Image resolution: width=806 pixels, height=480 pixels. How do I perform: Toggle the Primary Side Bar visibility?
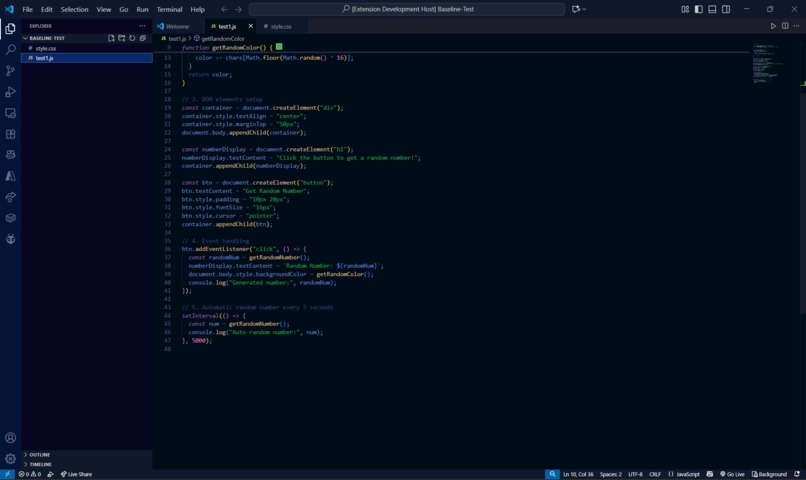coord(699,9)
